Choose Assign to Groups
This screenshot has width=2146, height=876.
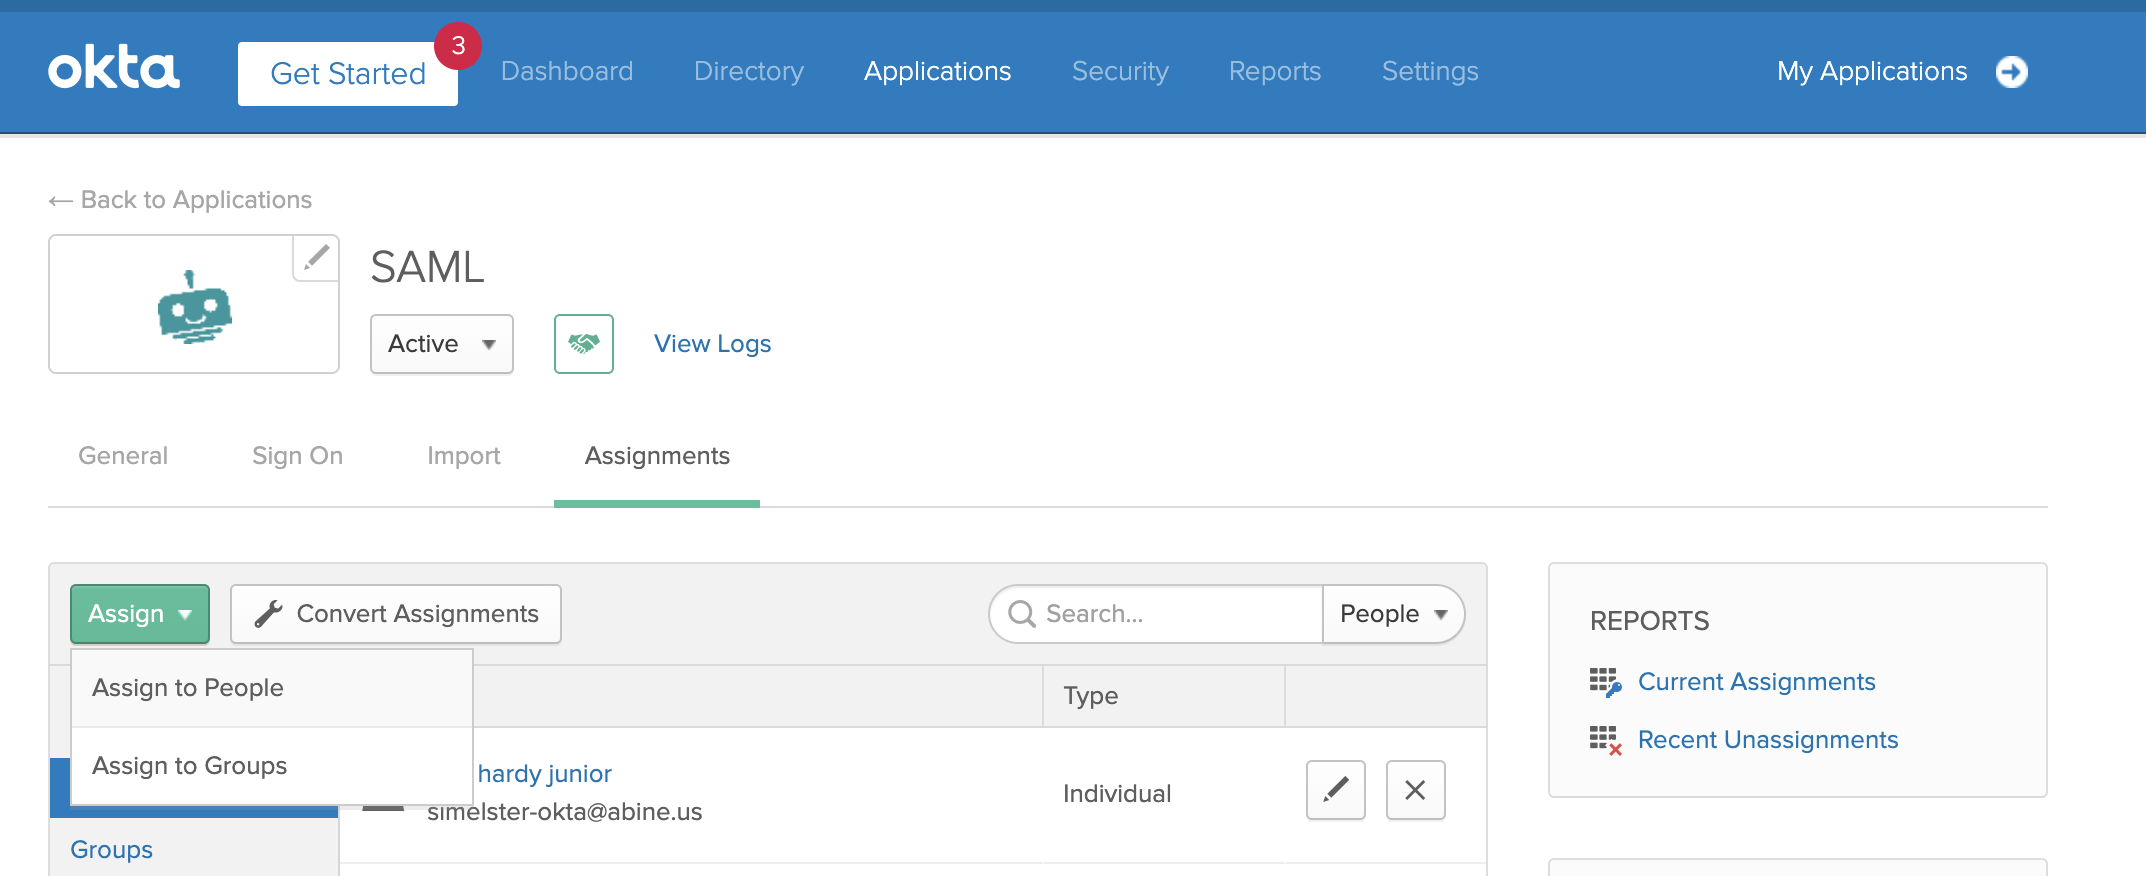pyautogui.click(x=272, y=766)
